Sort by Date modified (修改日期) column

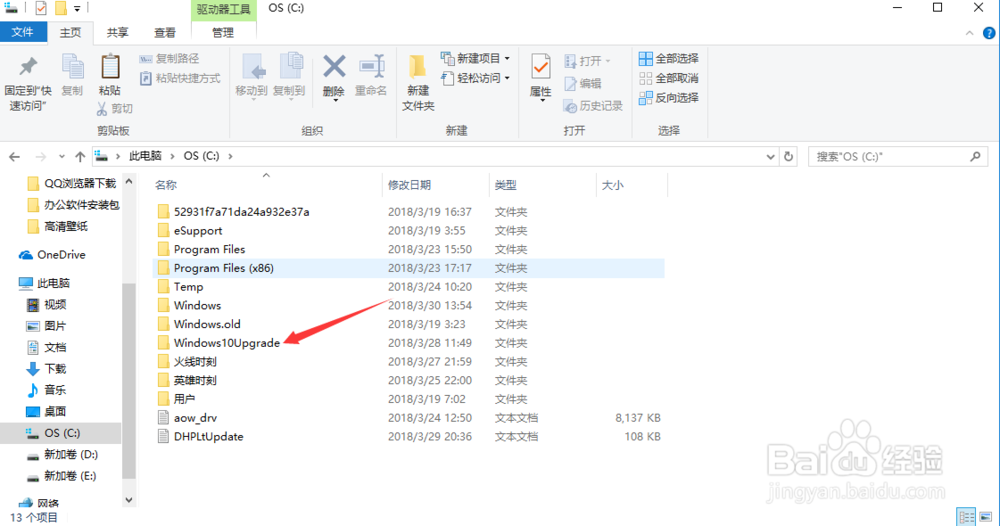409,185
